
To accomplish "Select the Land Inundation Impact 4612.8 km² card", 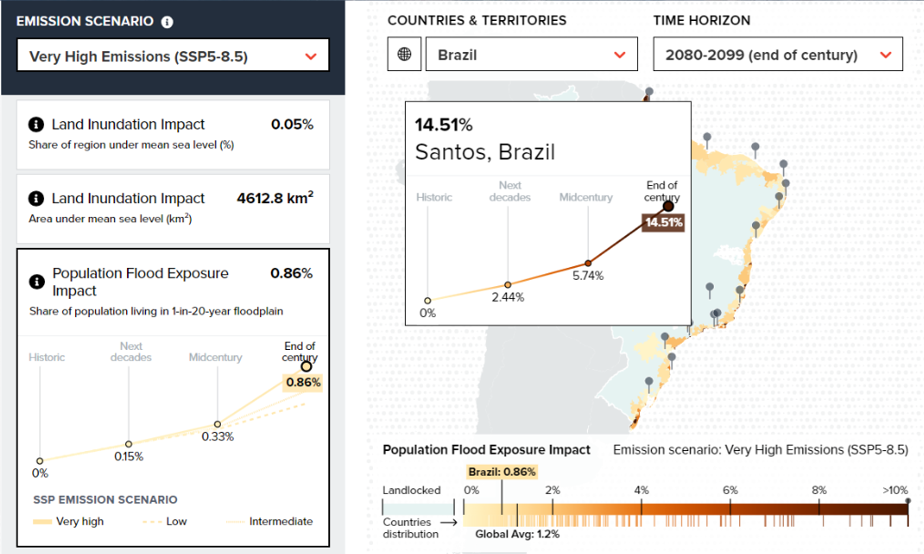I will [173, 209].
